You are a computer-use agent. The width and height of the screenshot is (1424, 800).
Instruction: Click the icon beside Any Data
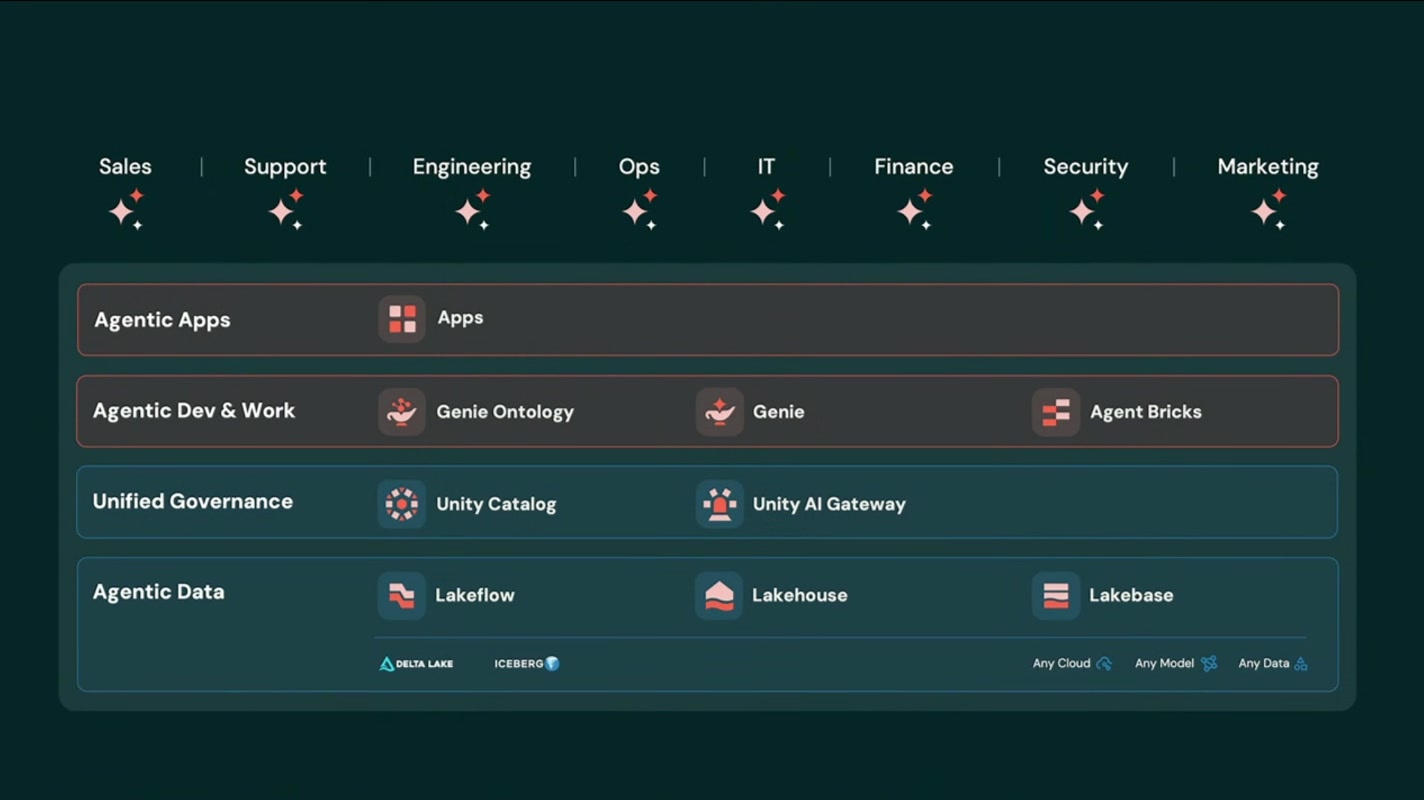tap(1301, 664)
